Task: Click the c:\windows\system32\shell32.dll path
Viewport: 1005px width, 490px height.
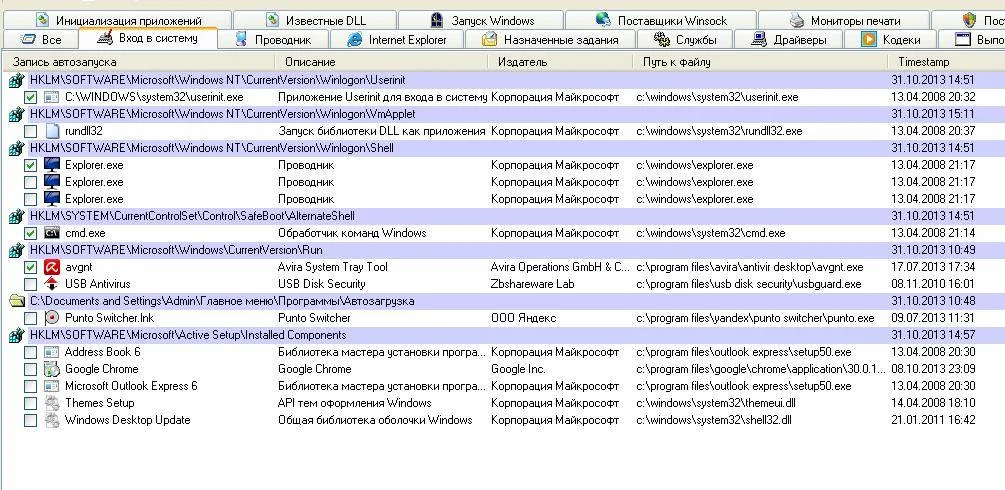Action: point(714,420)
